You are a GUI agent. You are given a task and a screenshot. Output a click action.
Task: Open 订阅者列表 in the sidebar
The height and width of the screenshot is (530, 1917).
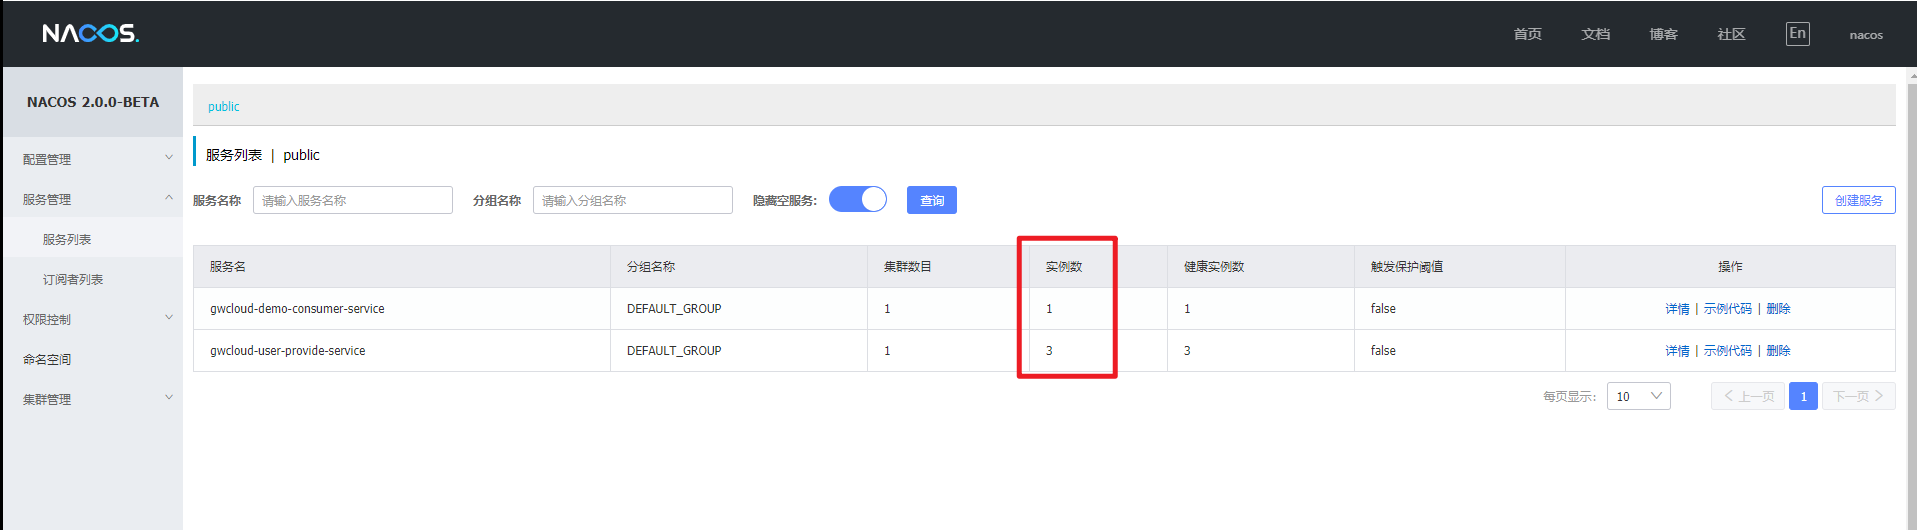point(73,279)
